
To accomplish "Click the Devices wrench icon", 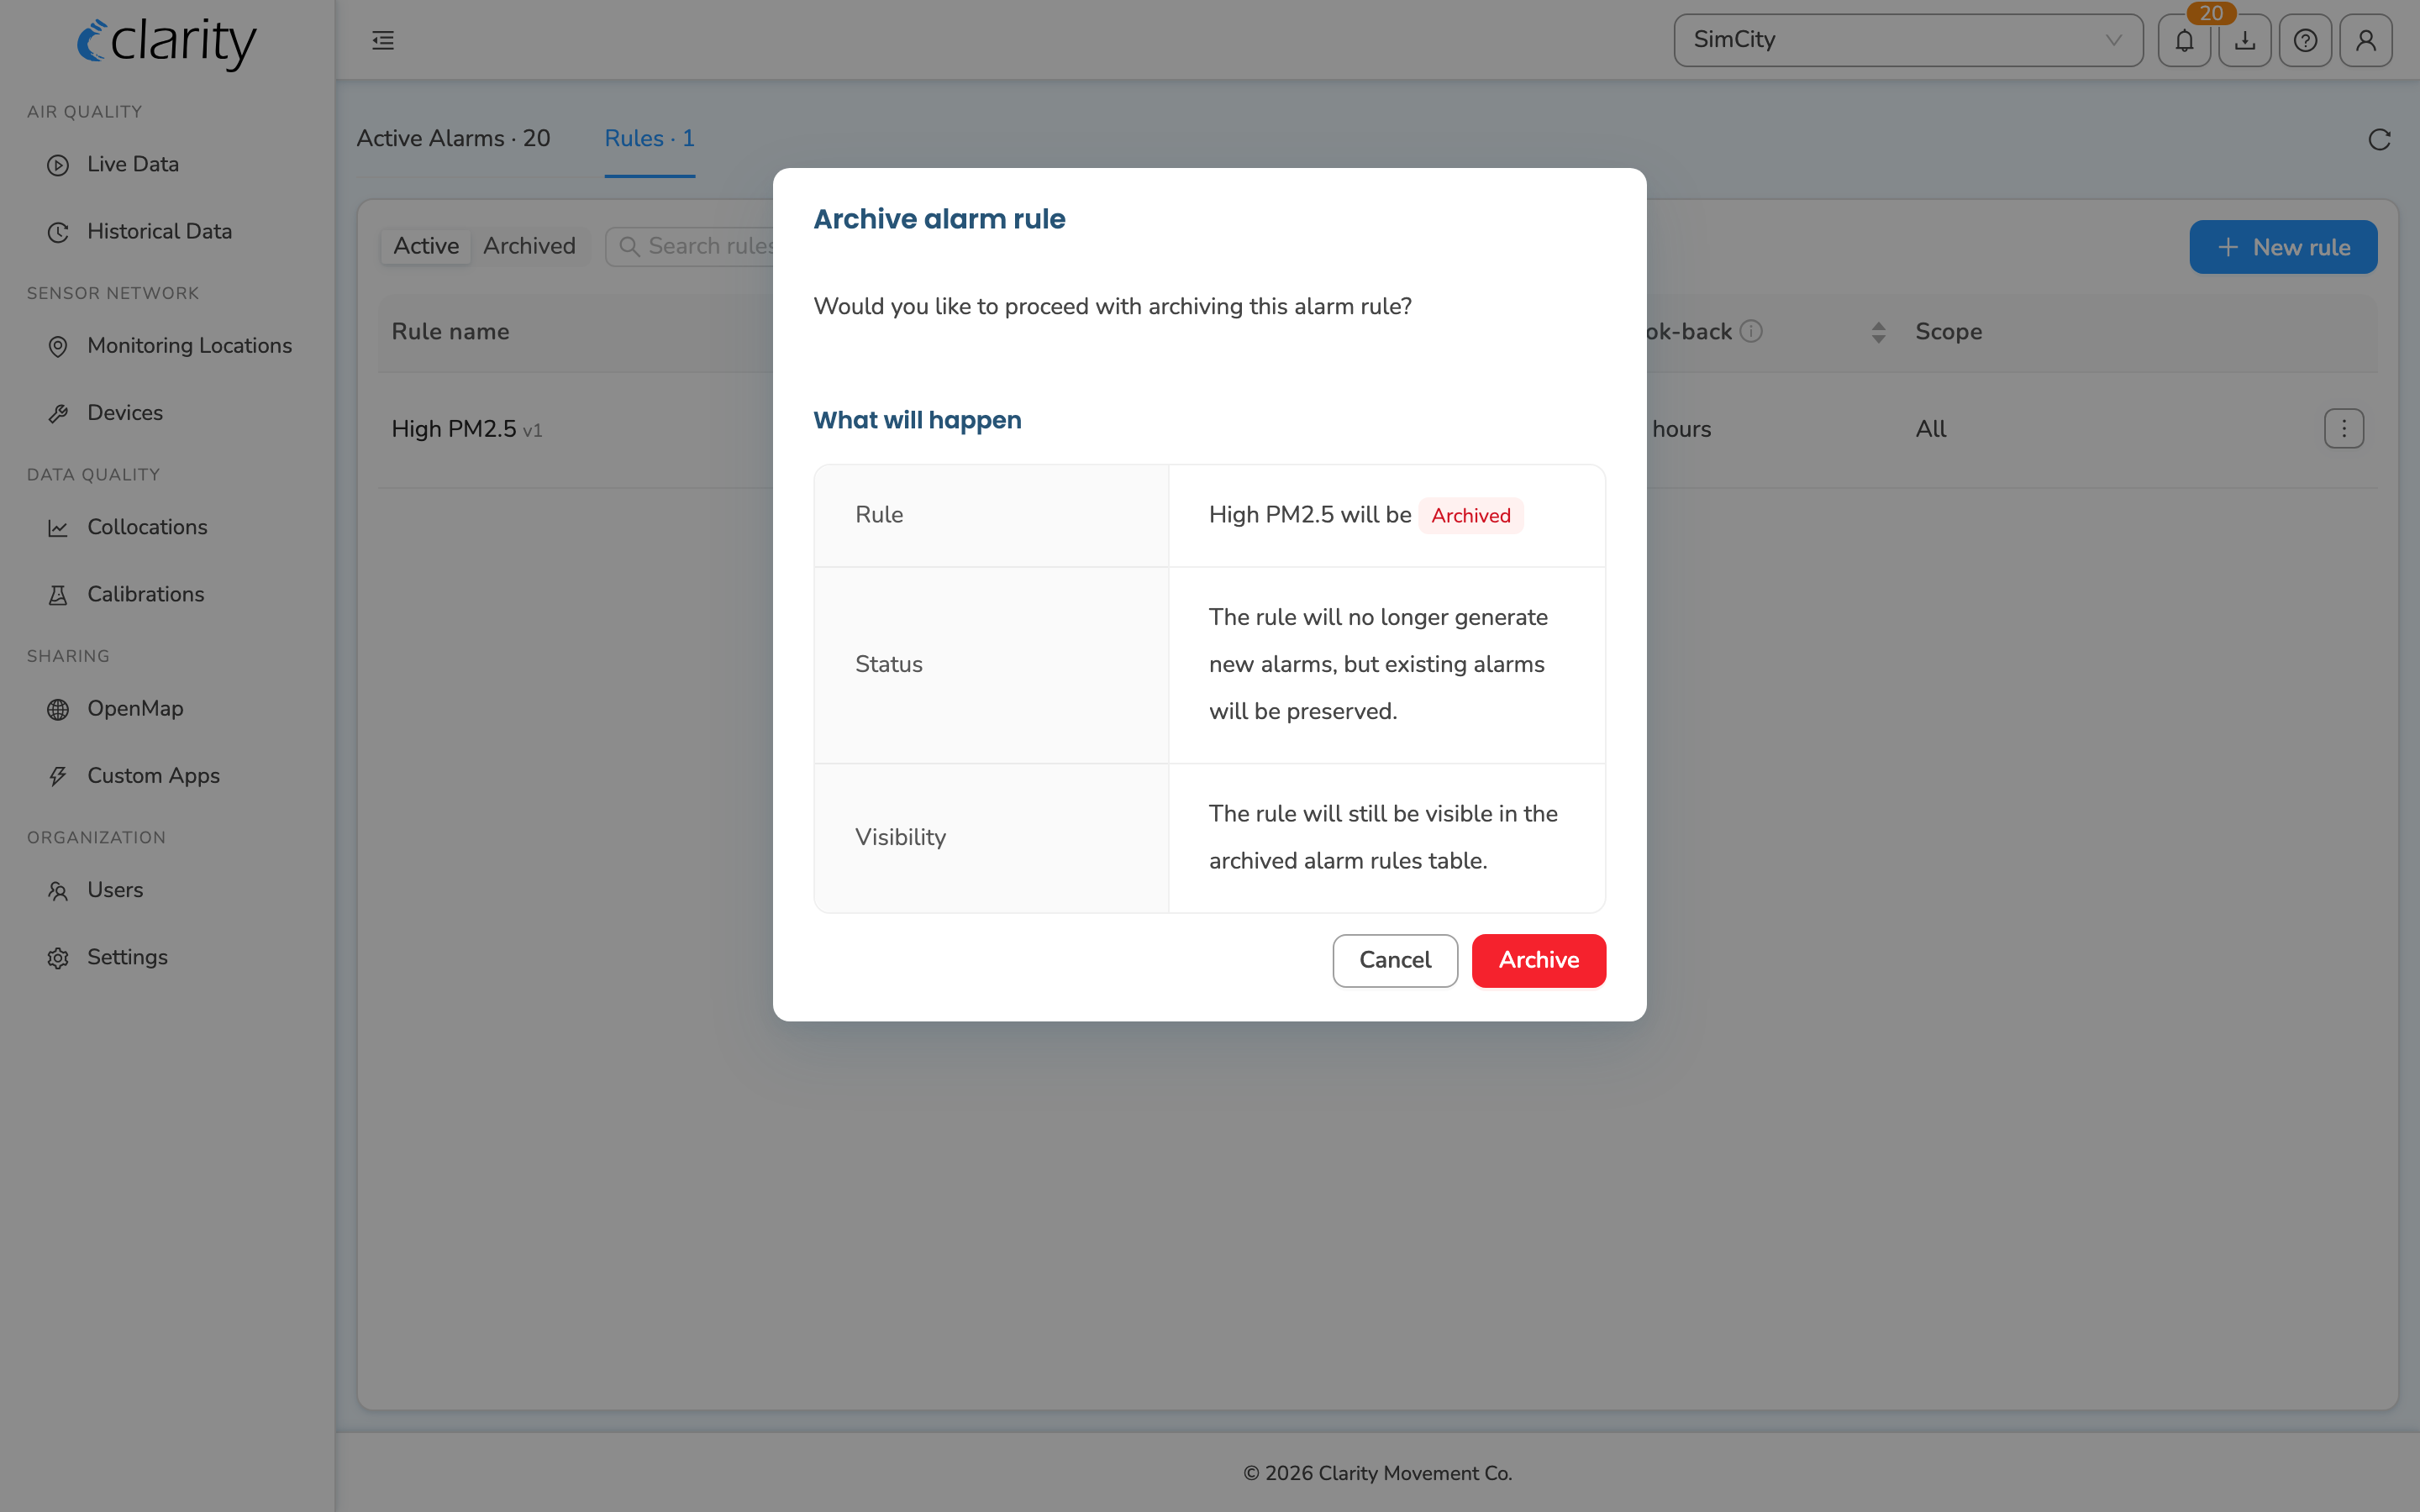I will tap(58, 413).
